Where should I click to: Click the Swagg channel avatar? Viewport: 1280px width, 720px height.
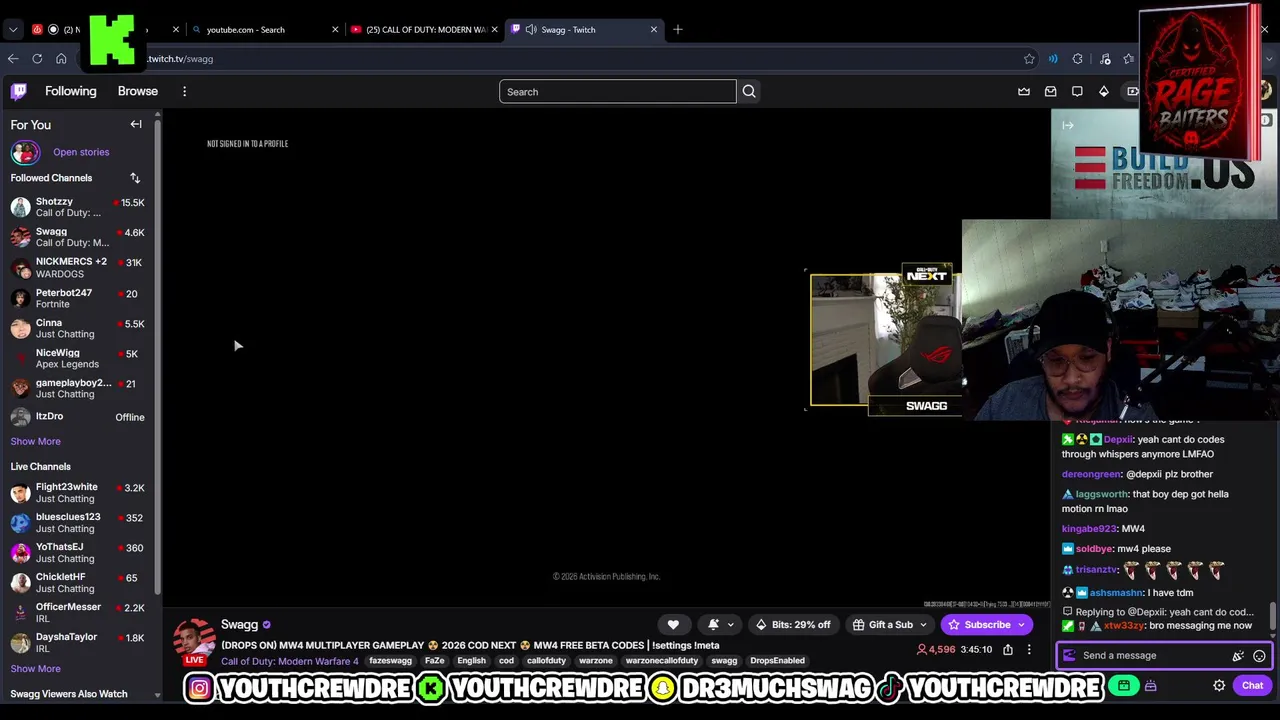click(x=194, y=640)
